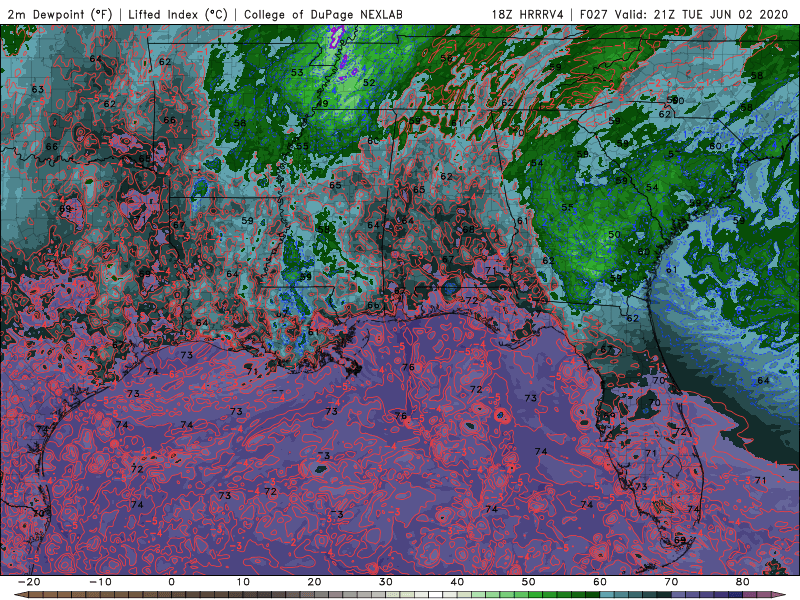The image size is (800, 600).
Task: Click the purple color bar segment below 70
Action: click(x=679, y=595)
